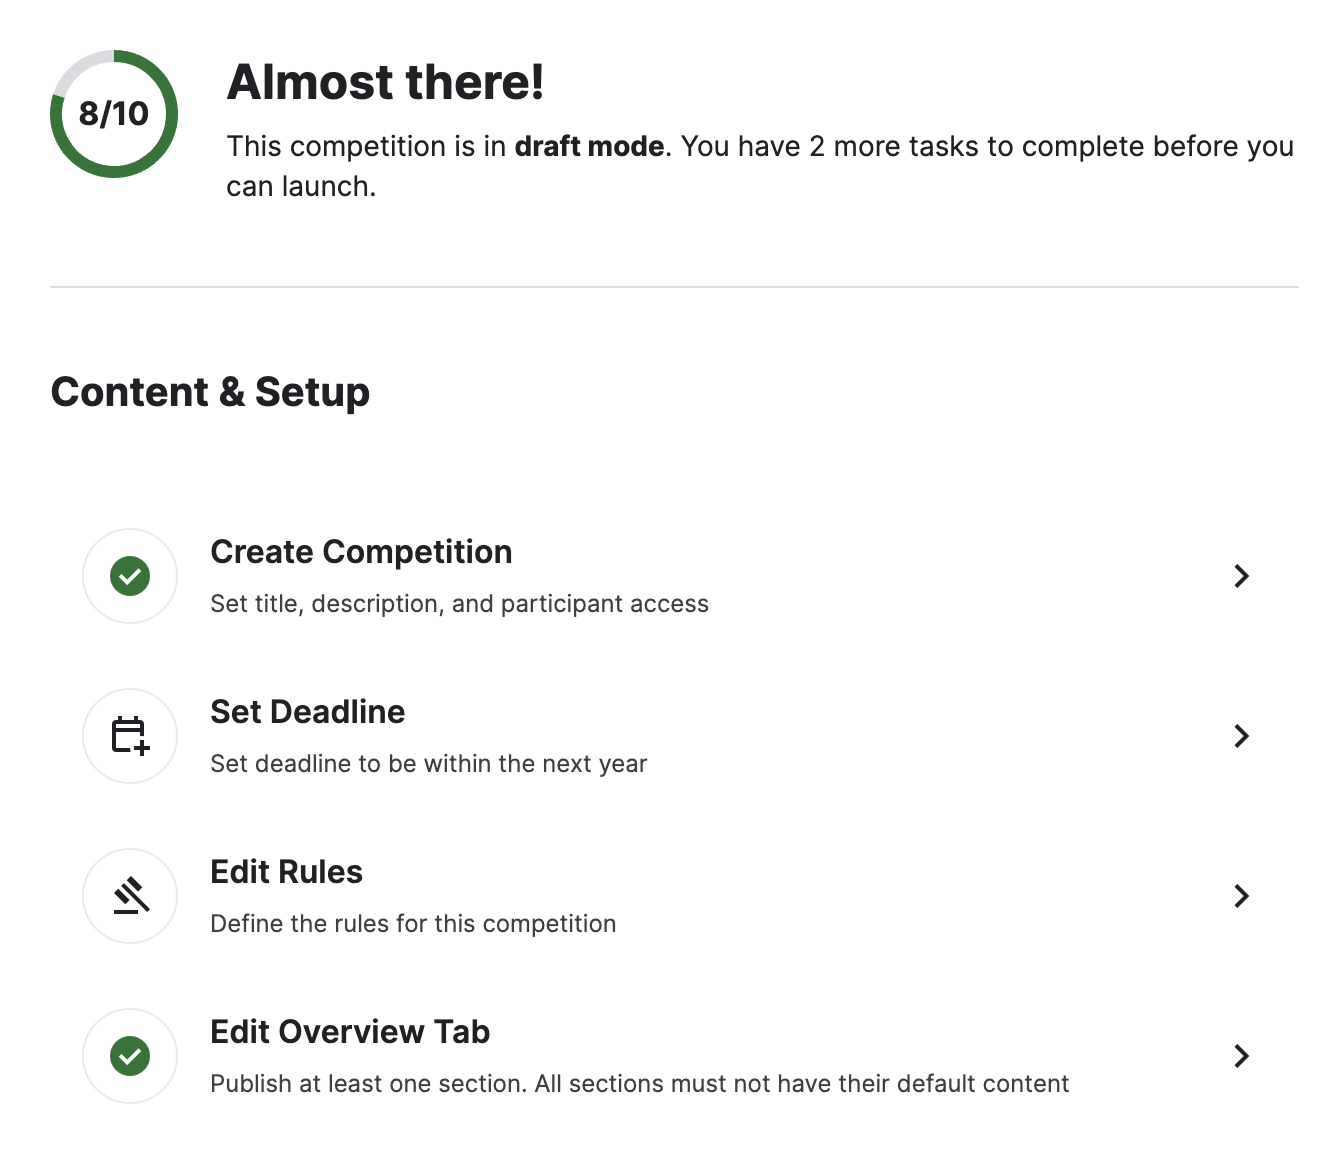Open the Create Competition task title

[361, 552]
